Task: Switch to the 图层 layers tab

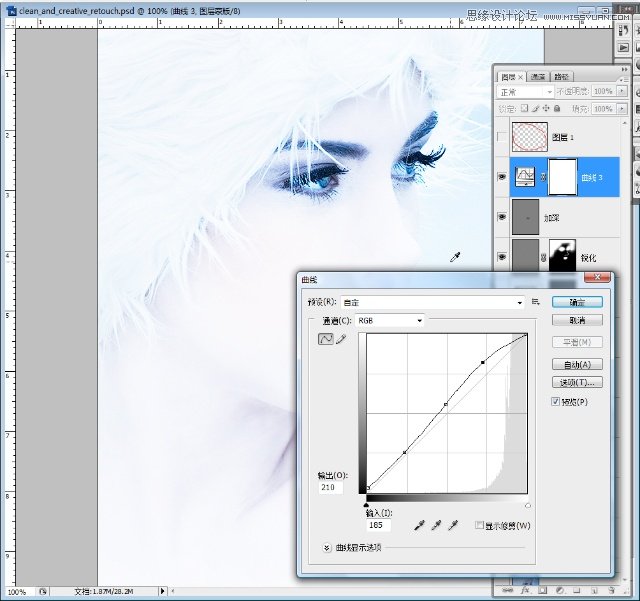Action: [511, 77]
